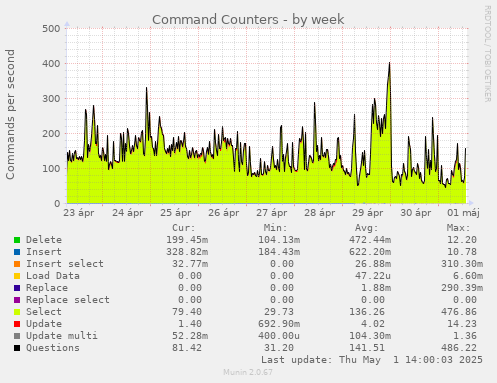The image size is (497, 383).
Task: Click the 'Min:' column header
Action: click(275, 228)
